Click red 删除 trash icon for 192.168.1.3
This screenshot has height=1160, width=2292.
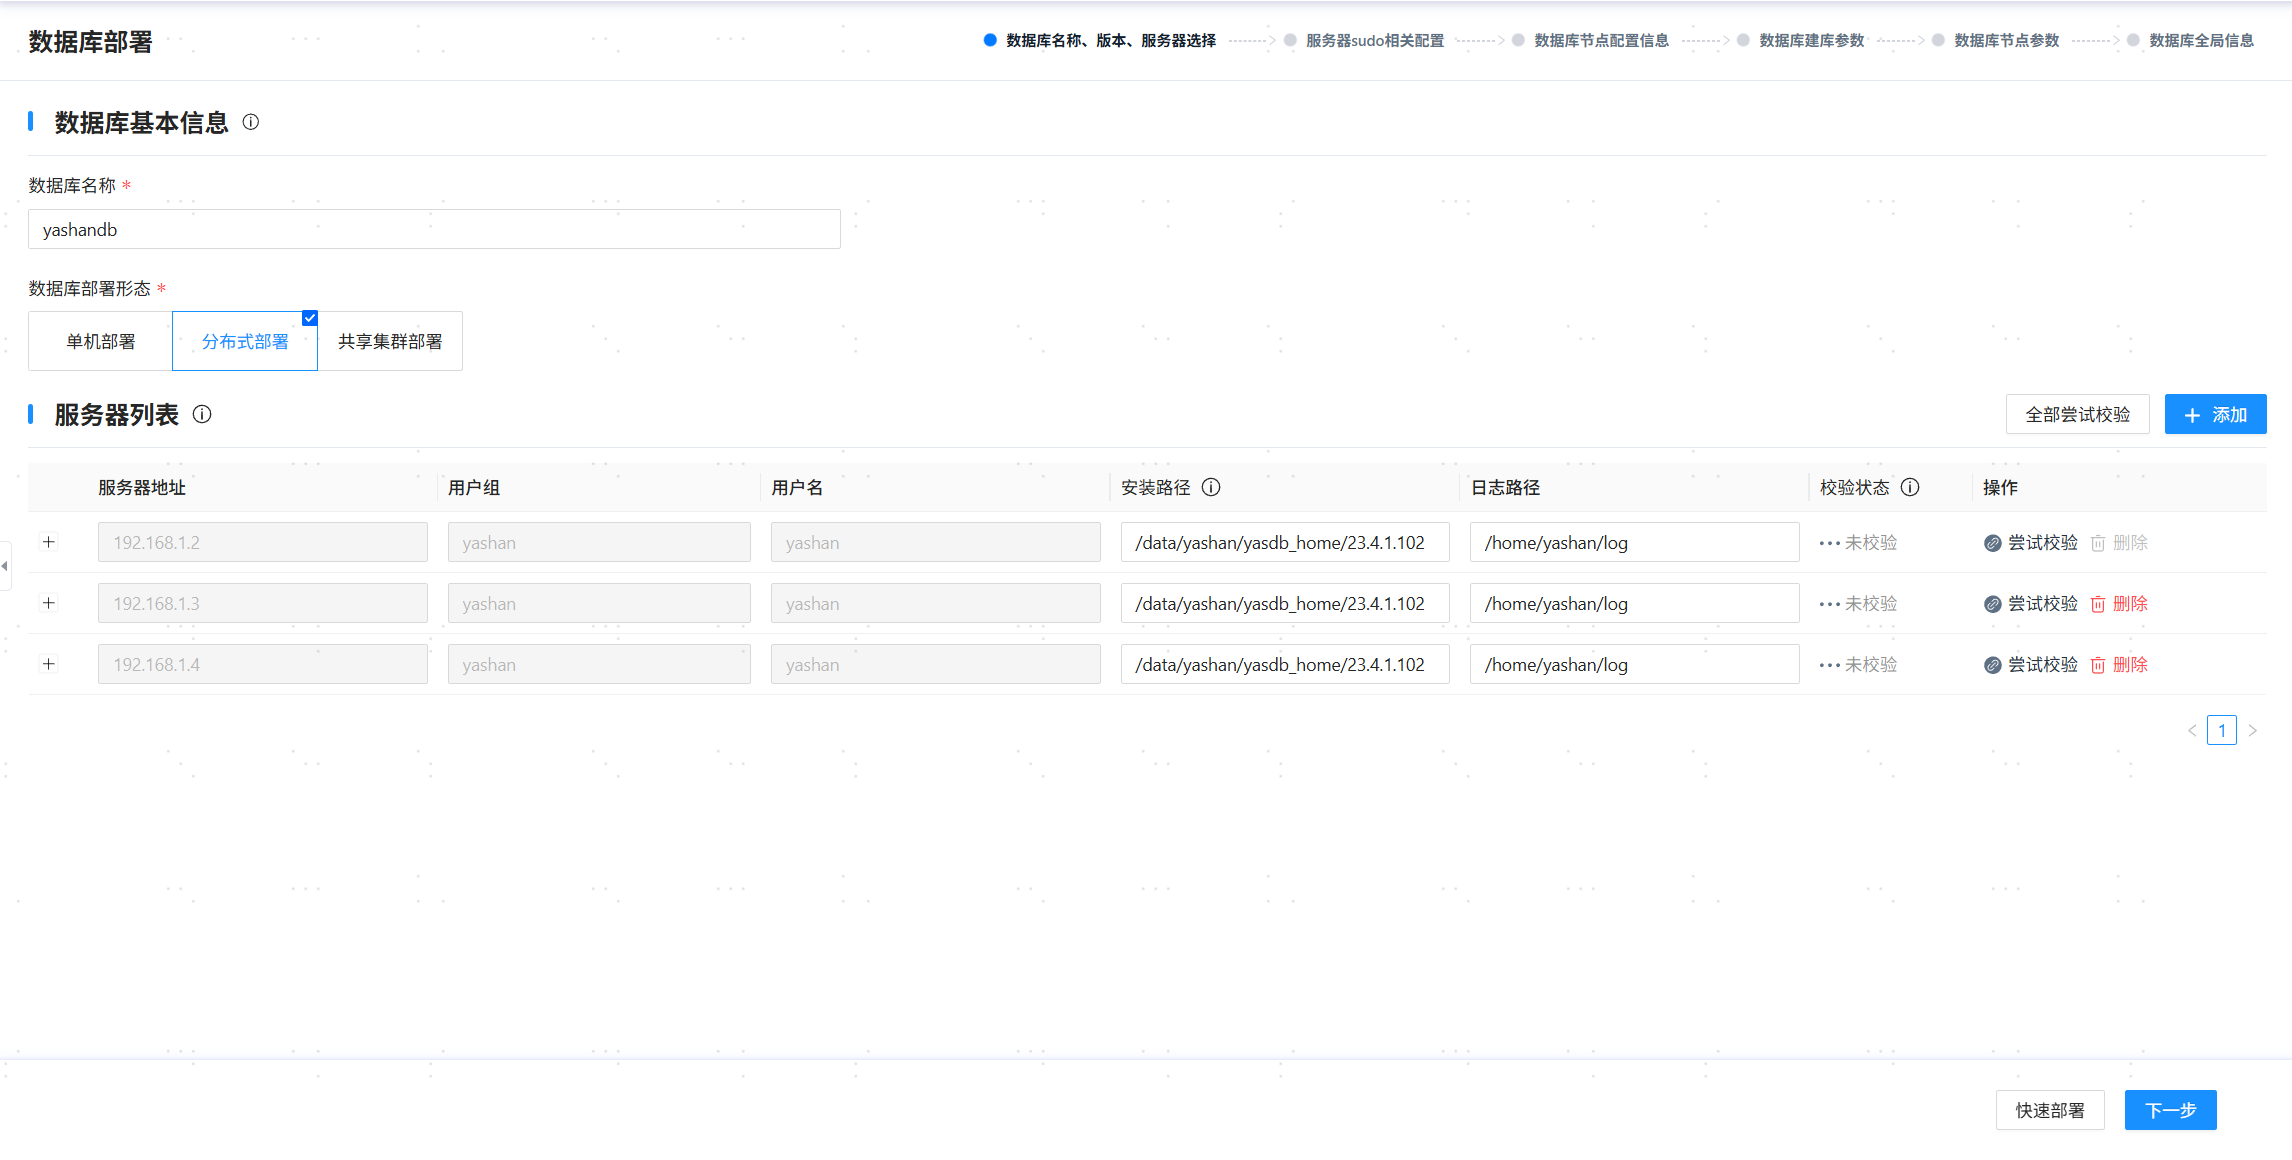(2098, 604)
